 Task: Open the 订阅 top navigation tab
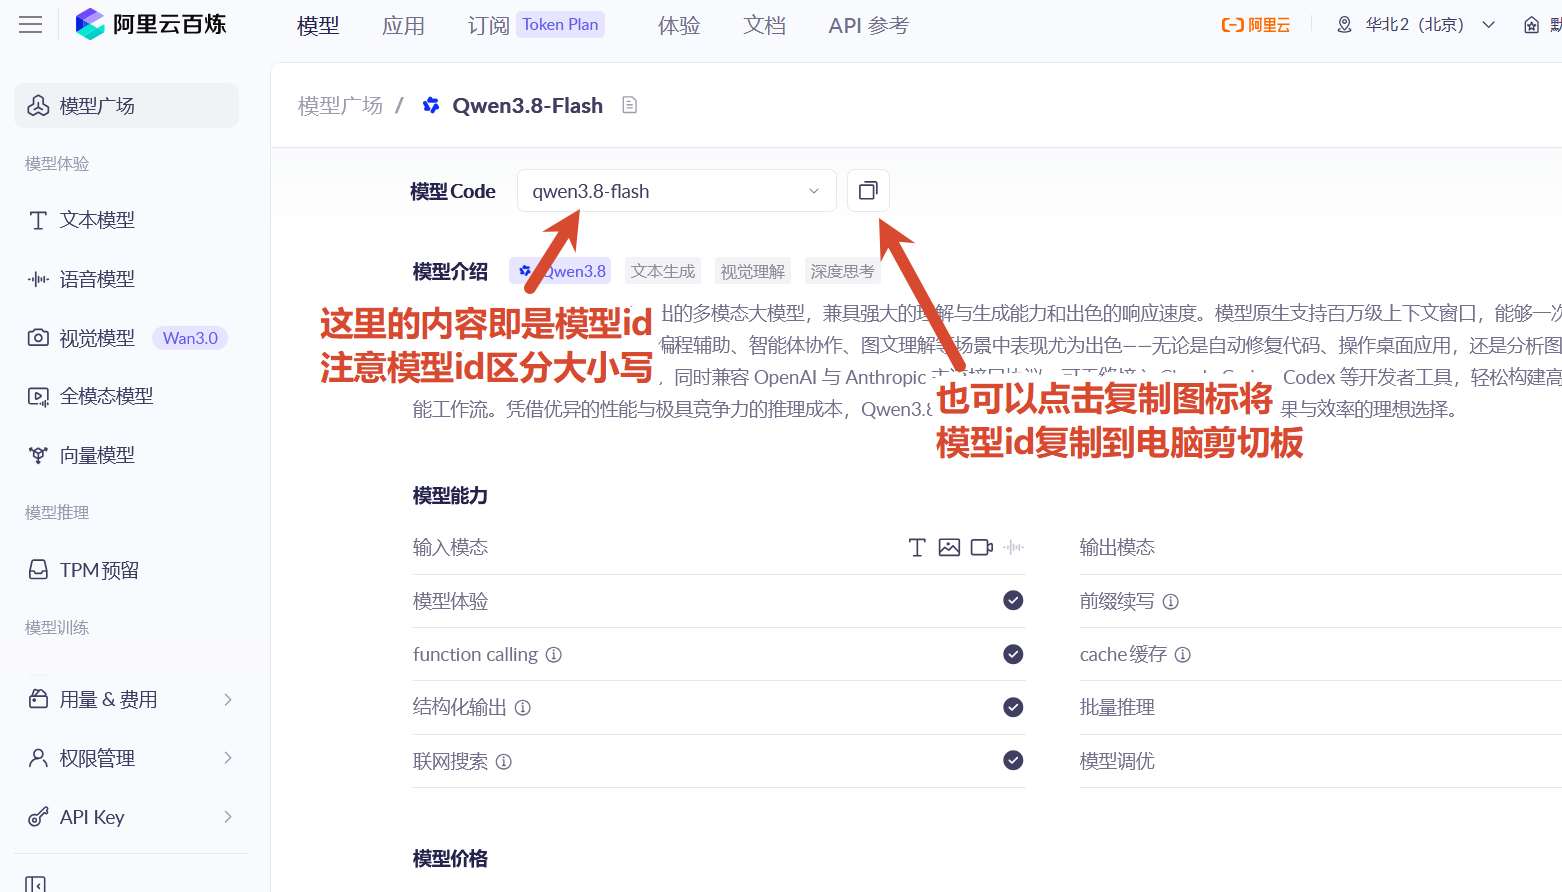coord(488,25)
